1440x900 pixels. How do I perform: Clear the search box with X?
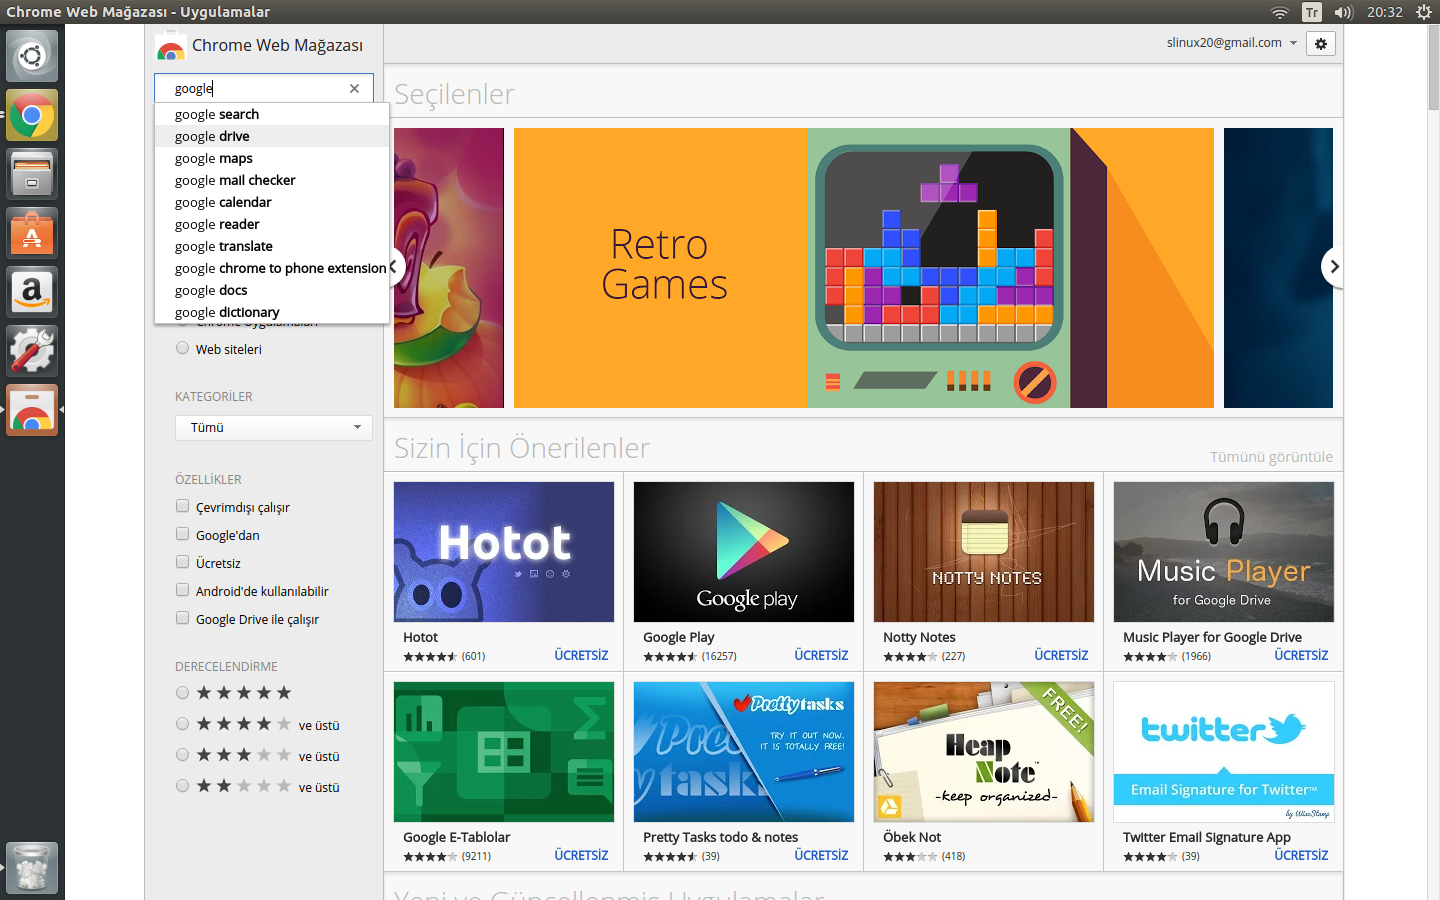pos(354,88)
